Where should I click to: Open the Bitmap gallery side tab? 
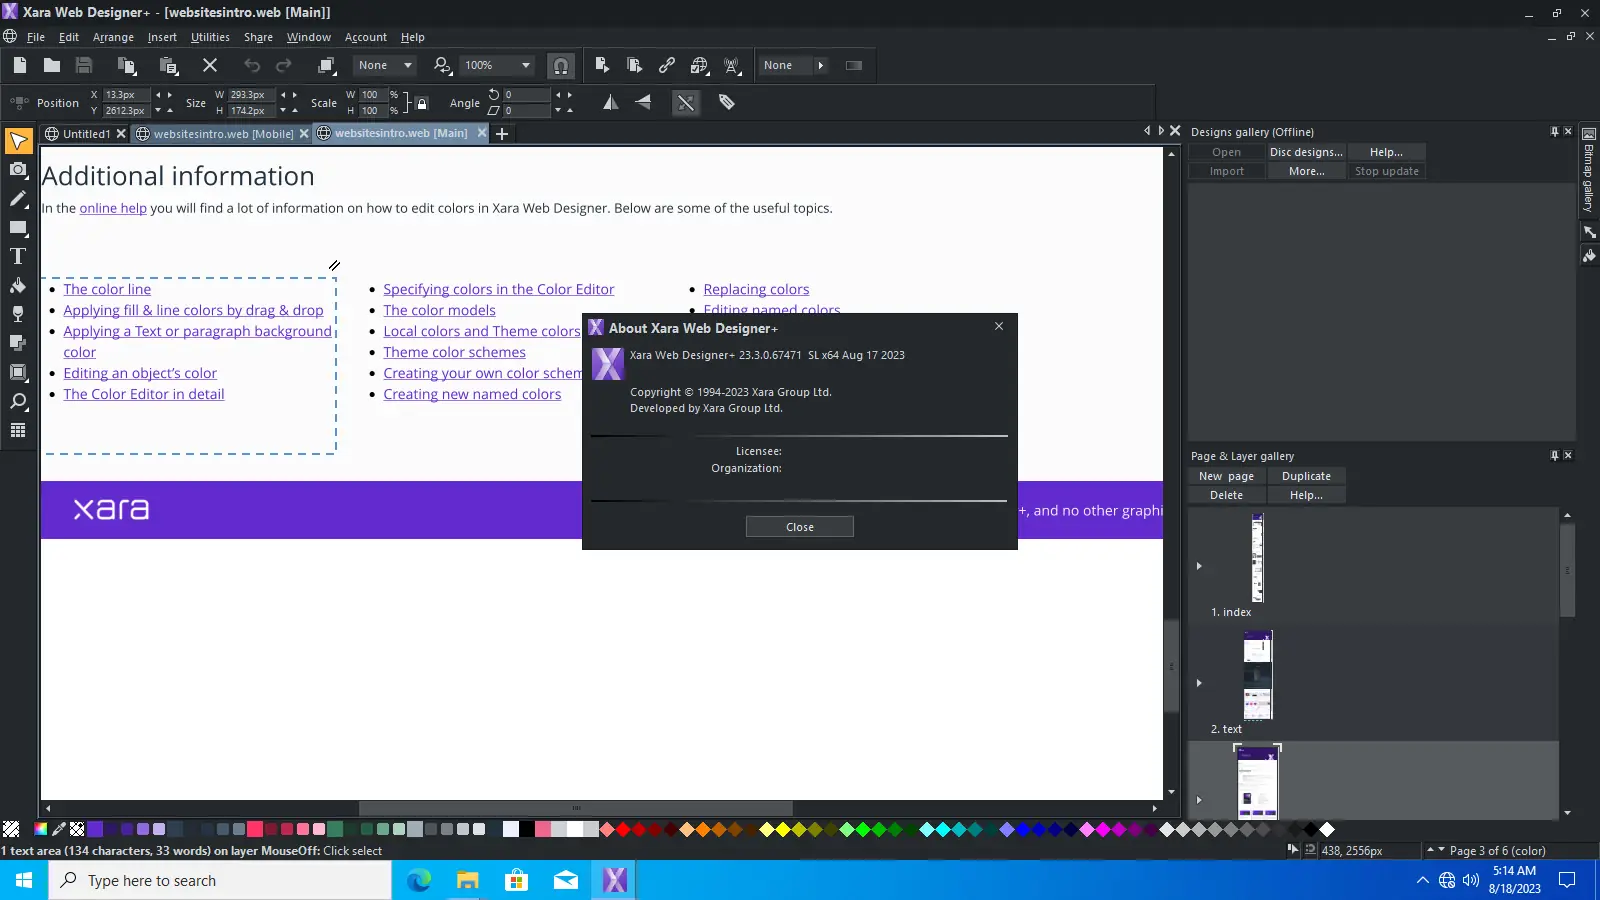click(x=1589, y=170)
